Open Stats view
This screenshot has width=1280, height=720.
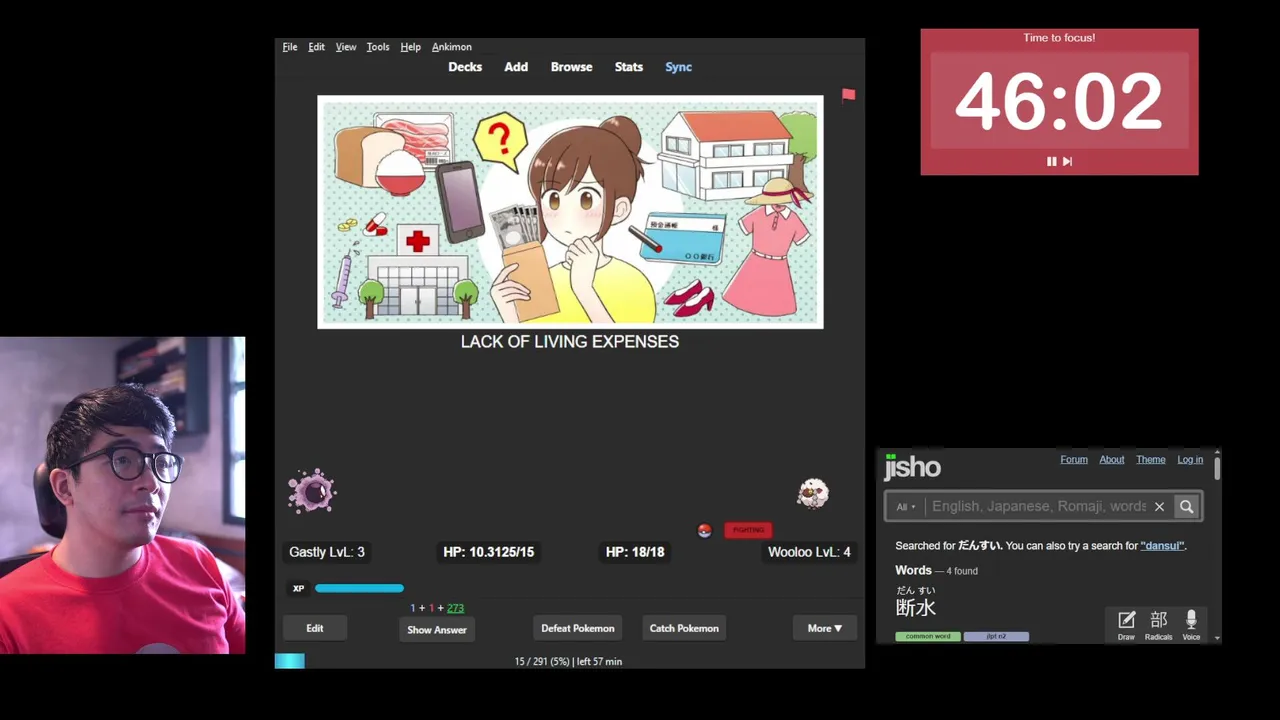pos(629,67)
